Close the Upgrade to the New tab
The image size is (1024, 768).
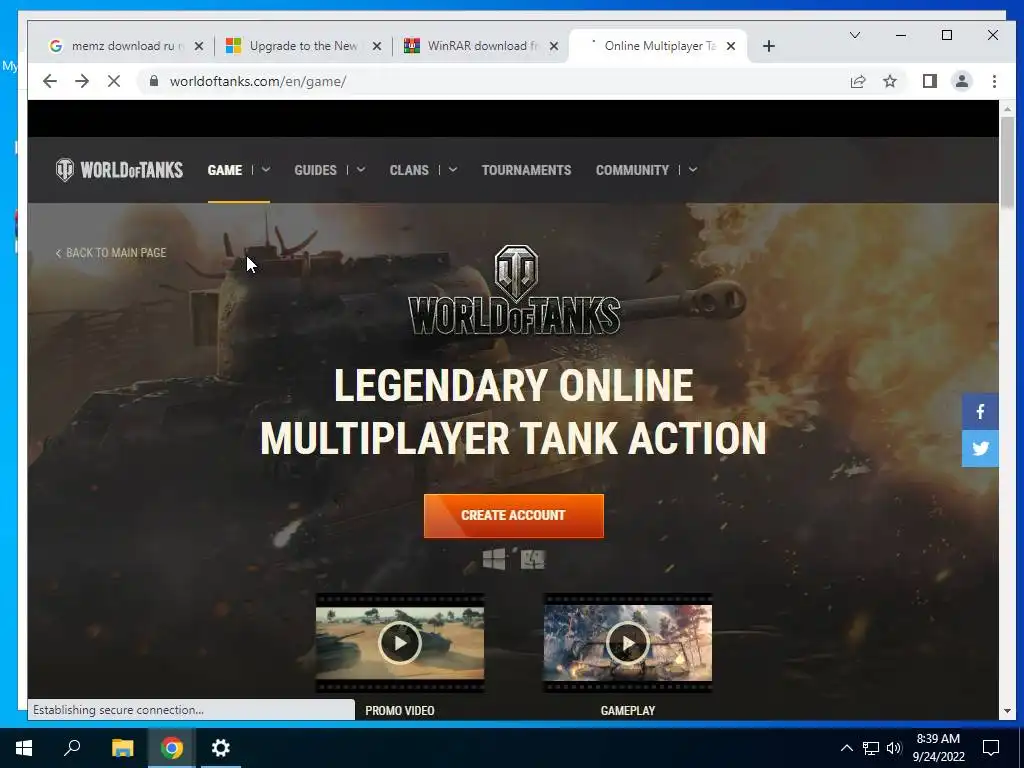(x=377, y=46)
